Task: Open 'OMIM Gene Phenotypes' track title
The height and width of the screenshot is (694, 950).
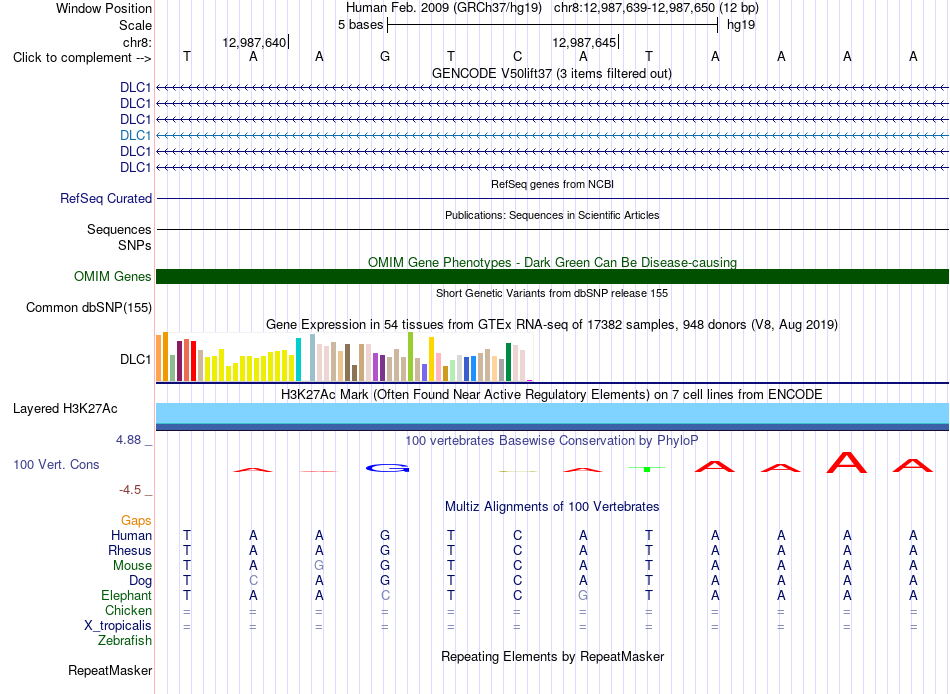Action: pyautogui.click(x=552, y=262)
